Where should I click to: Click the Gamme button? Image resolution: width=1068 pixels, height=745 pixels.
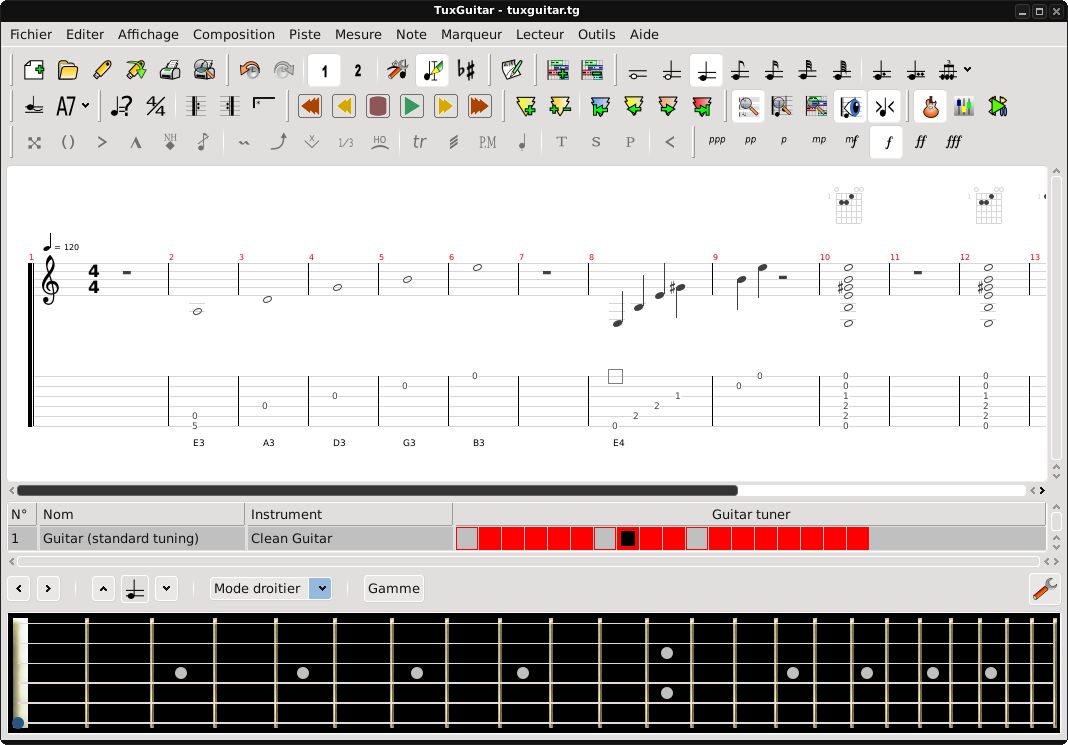pyautogui.click(x=393, y=588)
